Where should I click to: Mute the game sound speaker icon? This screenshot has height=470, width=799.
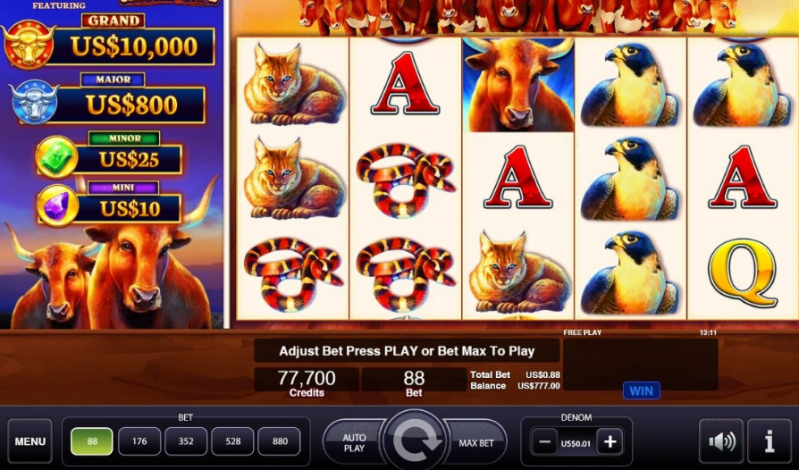click(x=721, y=441)
